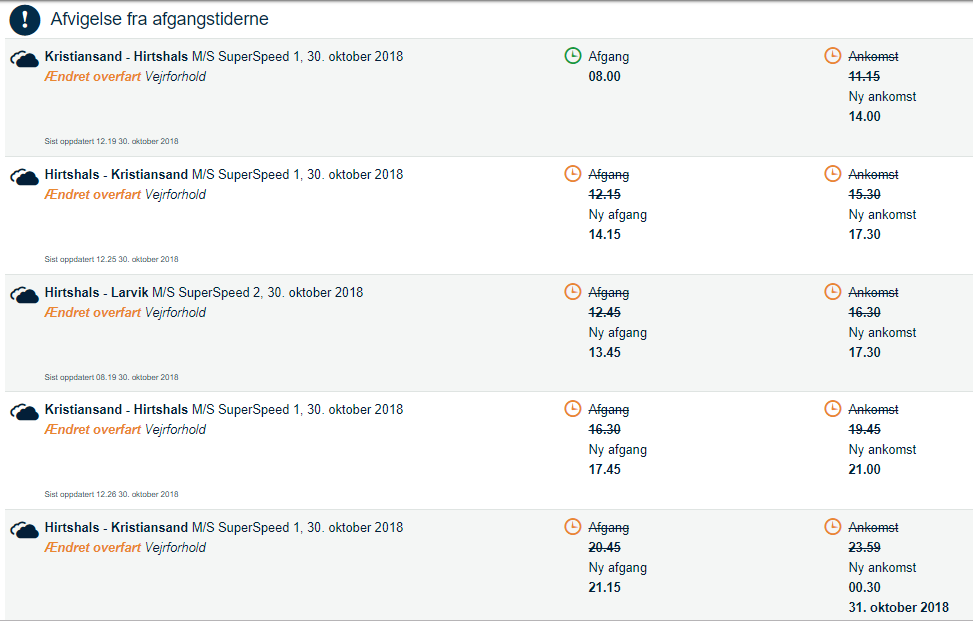Click orange clock icon beside Ny afgang 17.45
Image resolution: width=973 pixels, height=621 pixels.
pos(573,409)
